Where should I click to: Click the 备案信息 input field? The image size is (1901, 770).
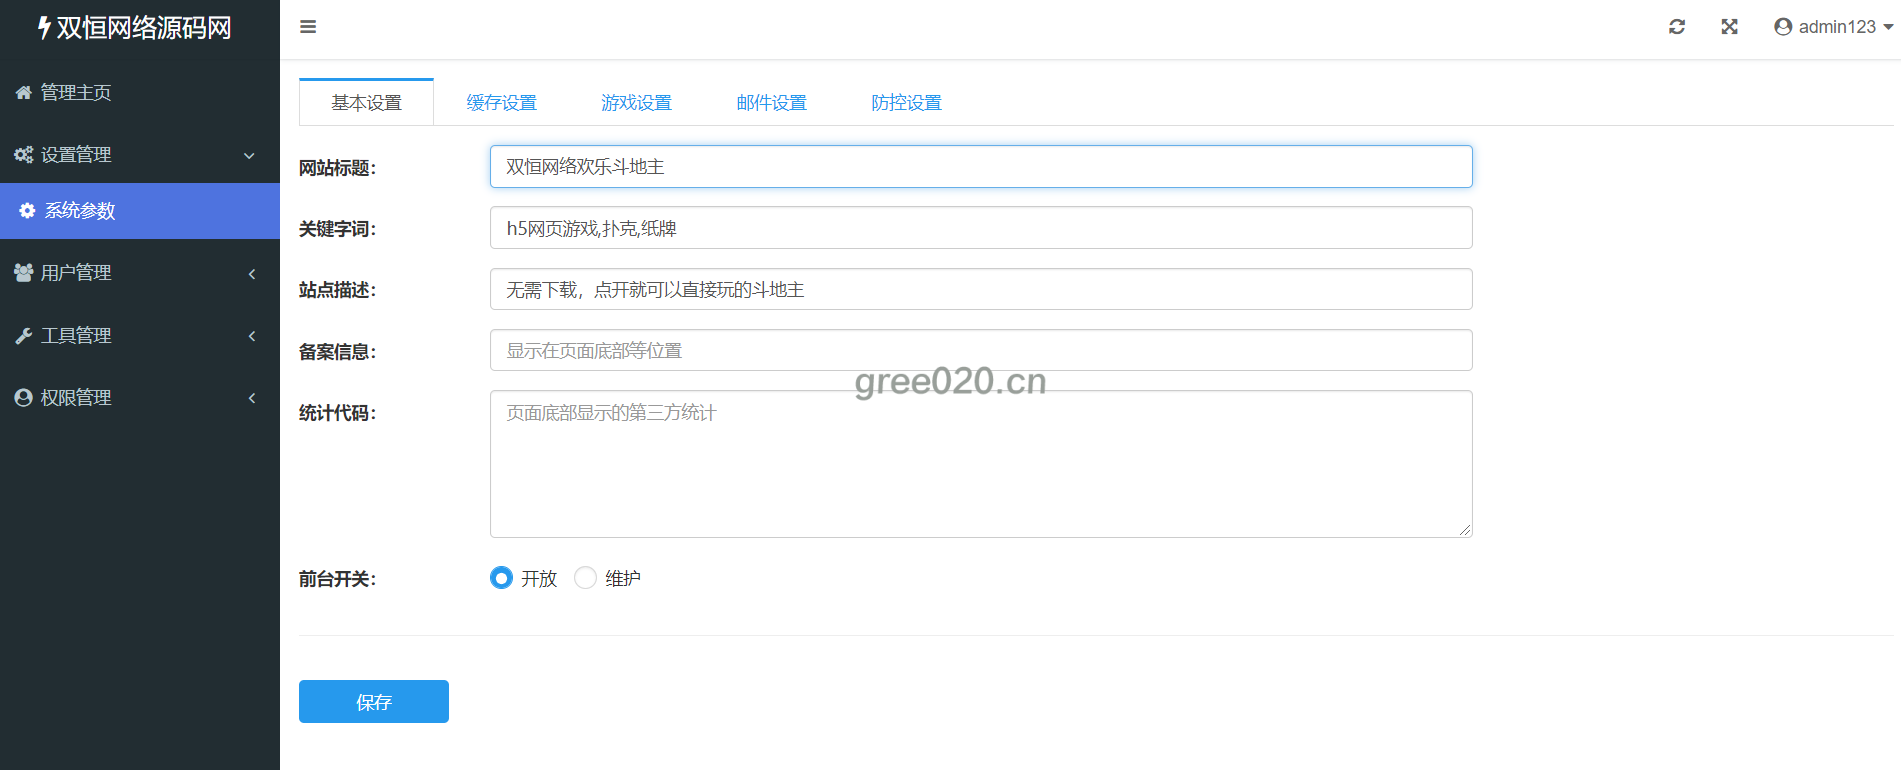pyautogui.click(x=980, y=351)
